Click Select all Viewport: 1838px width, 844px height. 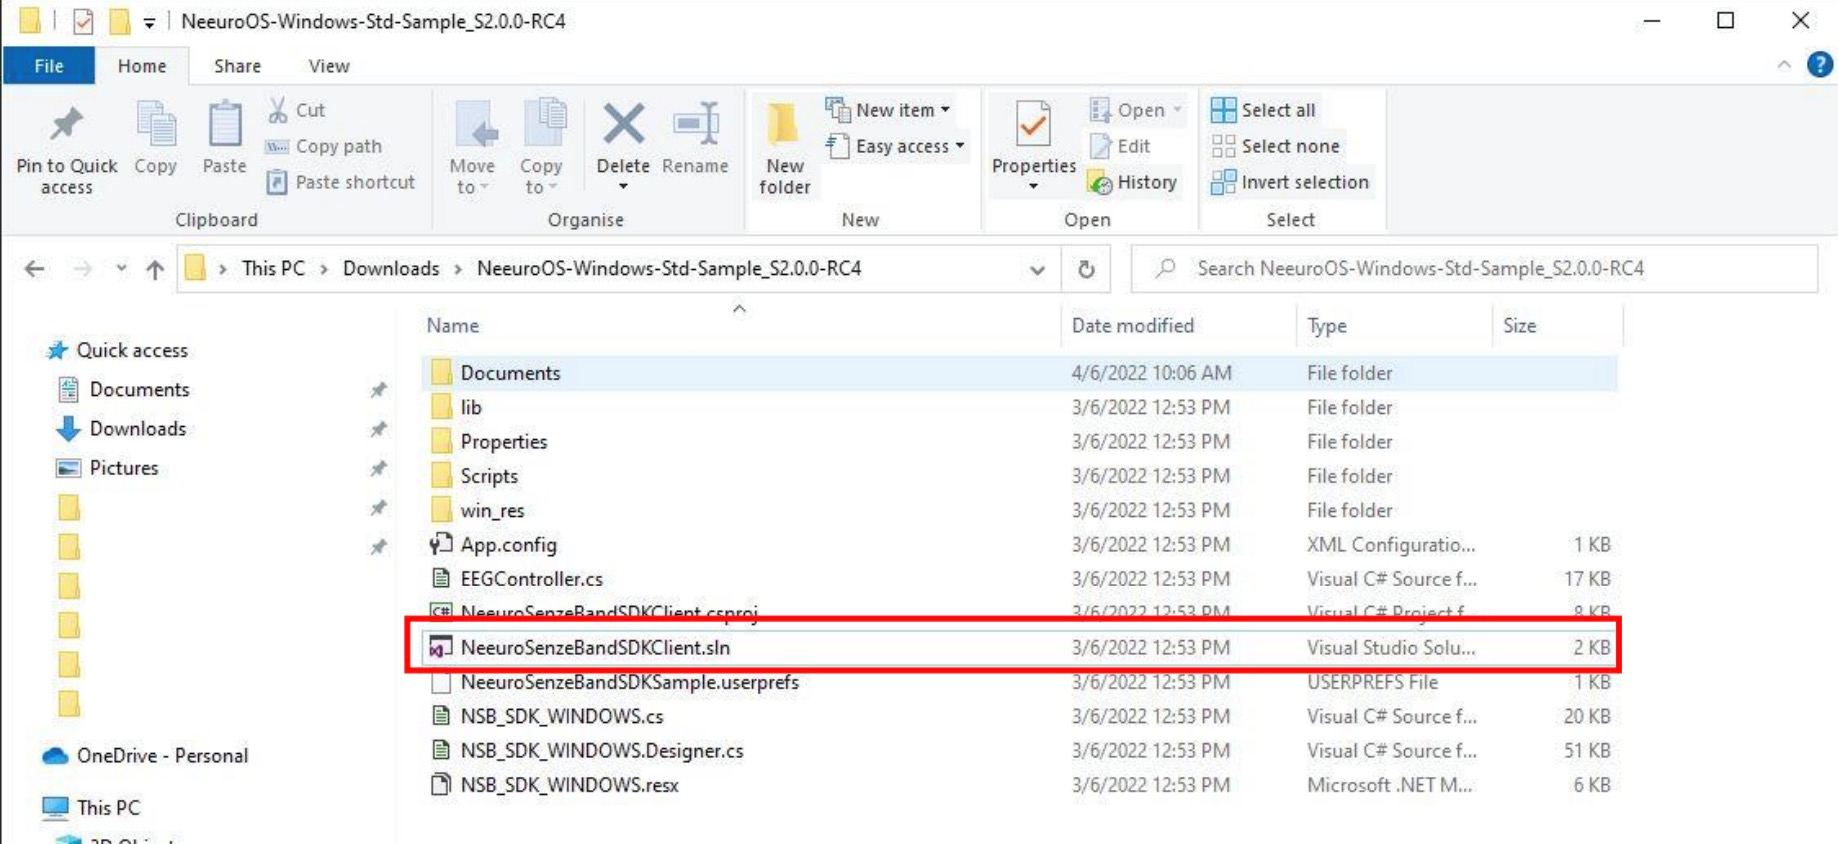point(1264,110)
